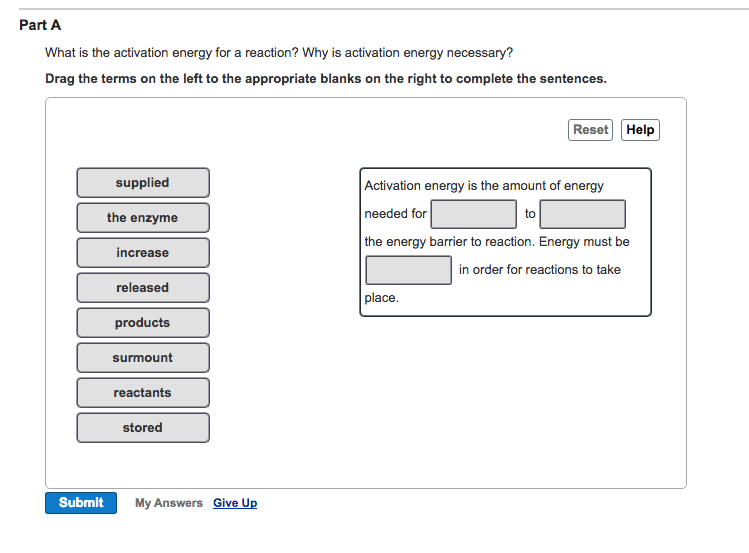
Task: Select the 'products' term tile
Action: coord(143,323)
